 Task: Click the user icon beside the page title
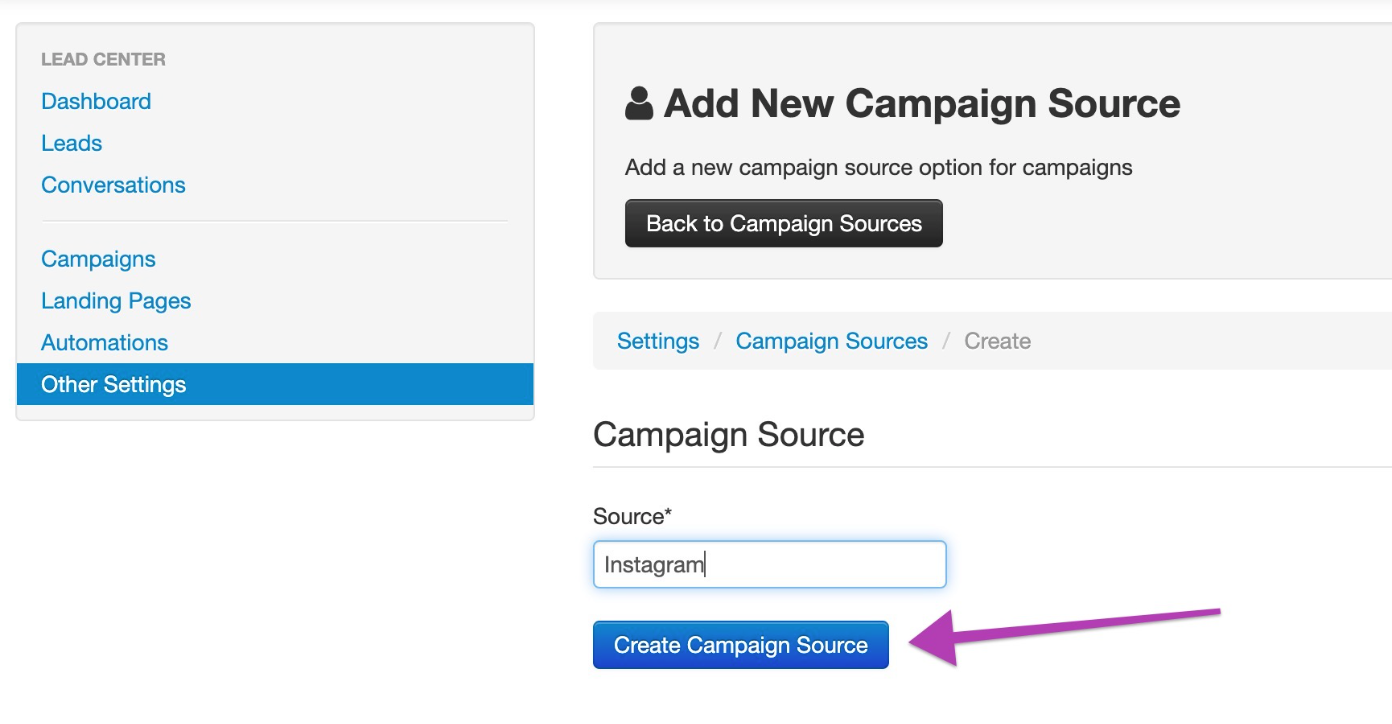(x=639, y=103)
